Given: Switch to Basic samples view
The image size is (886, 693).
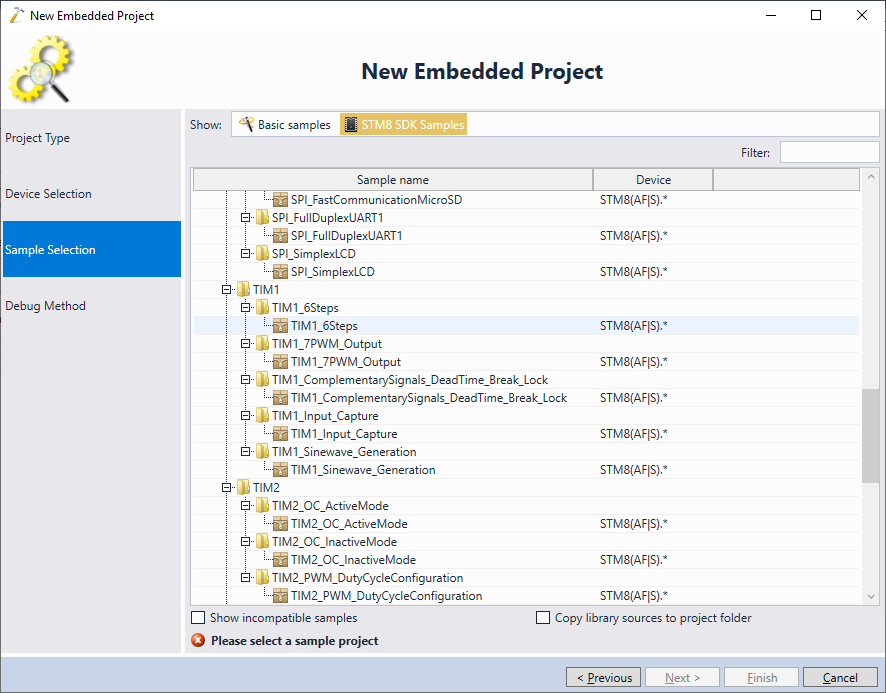Looking at the screenshot, I should [x=285, y=124].
